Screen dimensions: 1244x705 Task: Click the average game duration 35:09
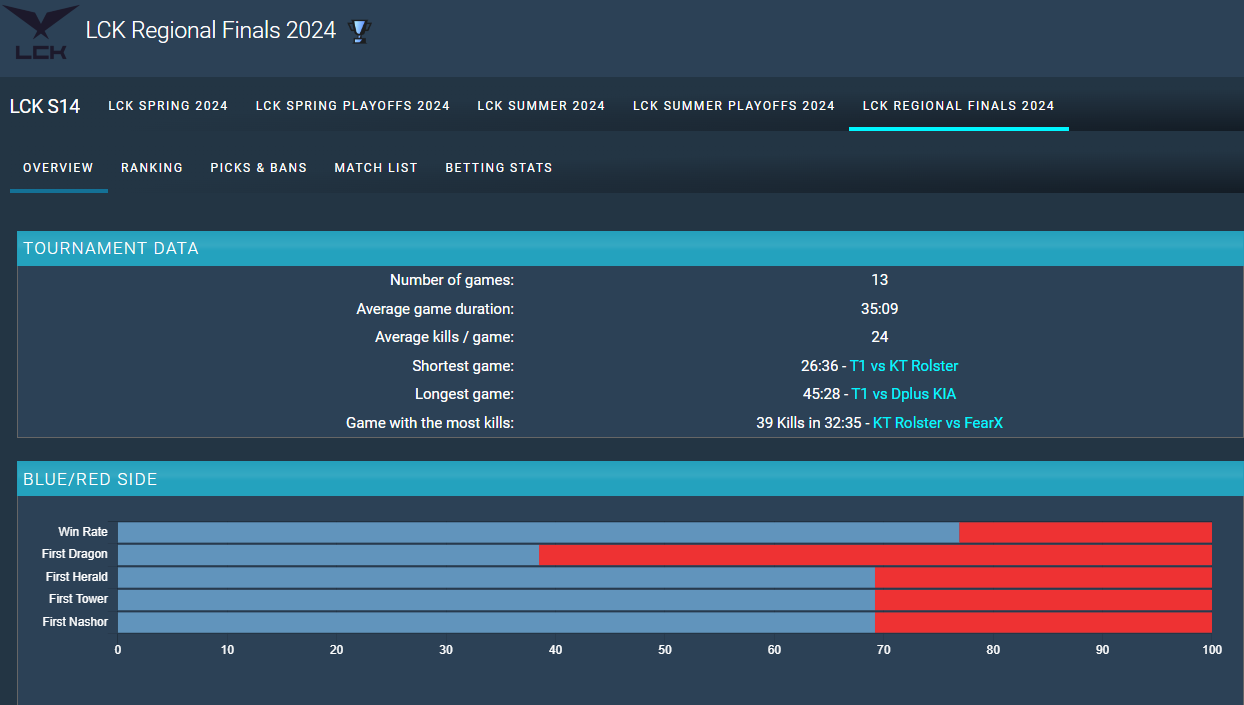880,309
